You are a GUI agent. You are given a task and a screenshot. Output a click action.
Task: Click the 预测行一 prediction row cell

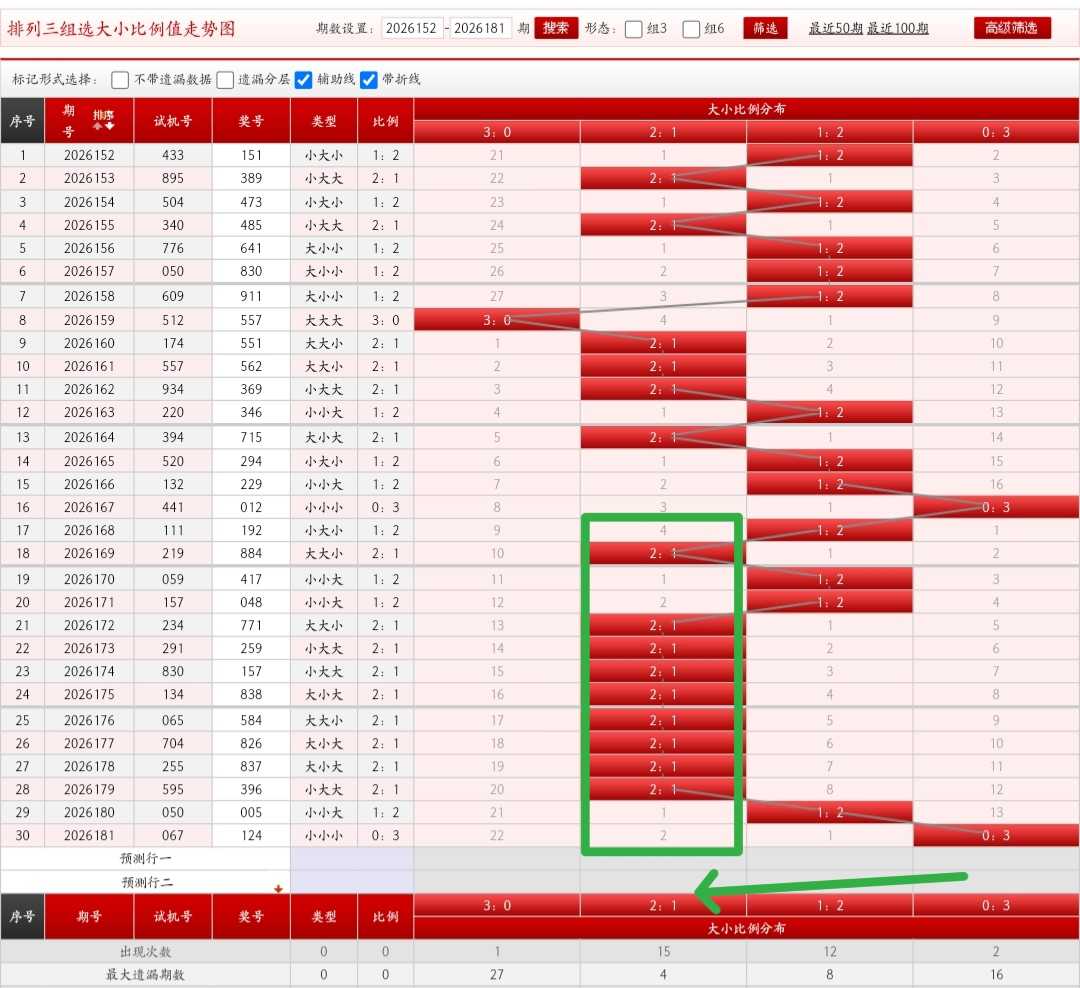145,858
